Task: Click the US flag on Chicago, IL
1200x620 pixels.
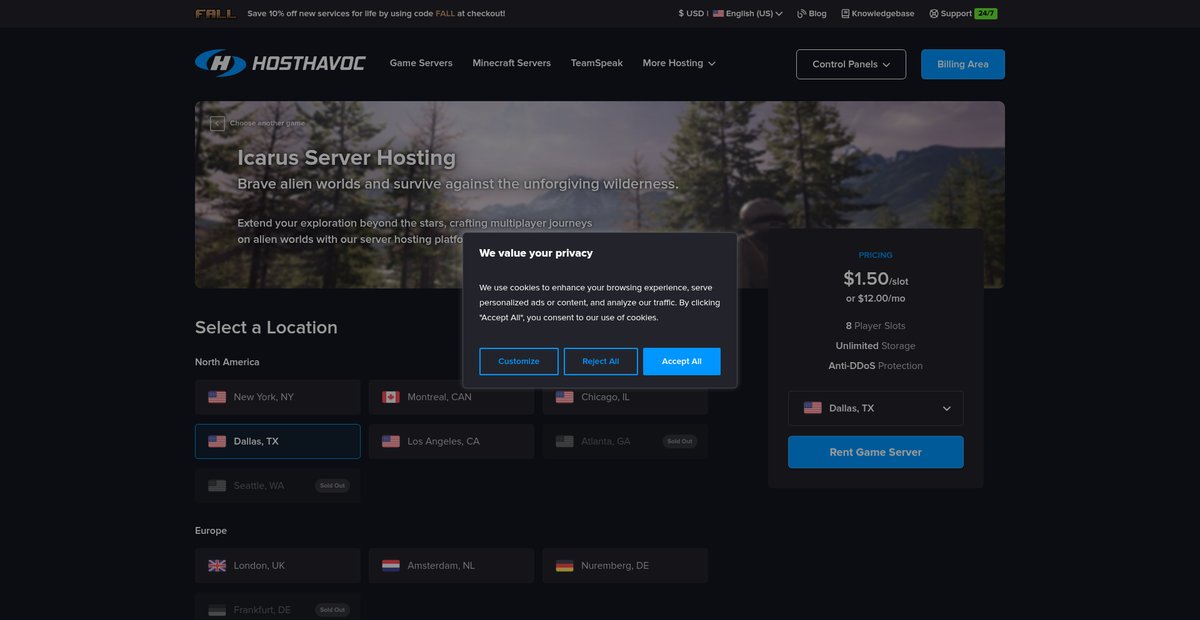Action: [565, 397]
